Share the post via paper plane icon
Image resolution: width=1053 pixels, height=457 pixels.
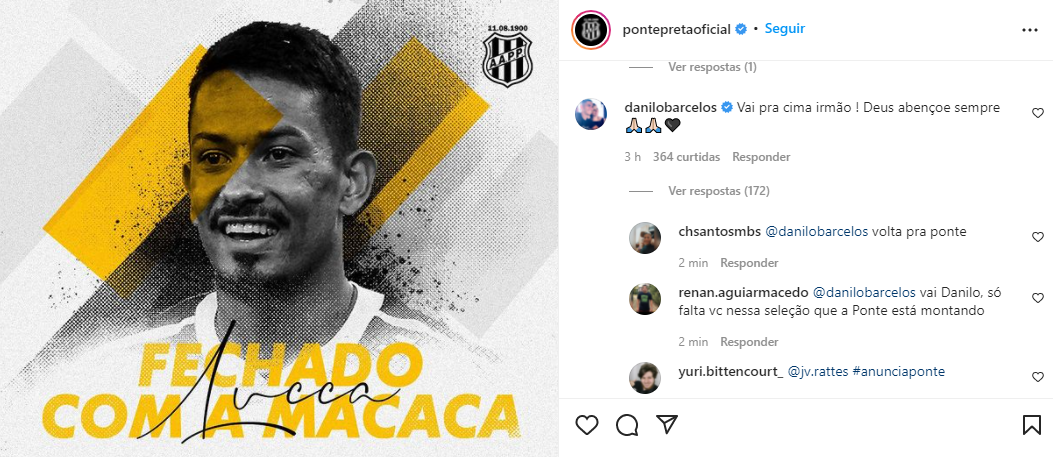point(667,424)
